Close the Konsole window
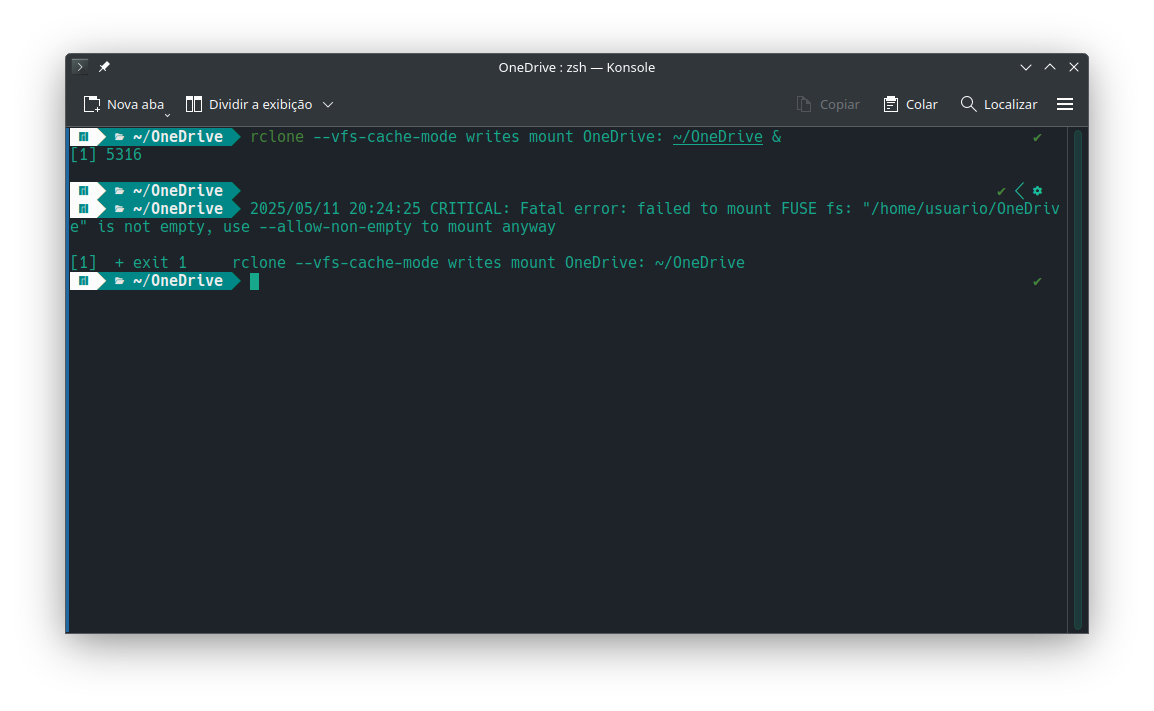 (1074, 67)
